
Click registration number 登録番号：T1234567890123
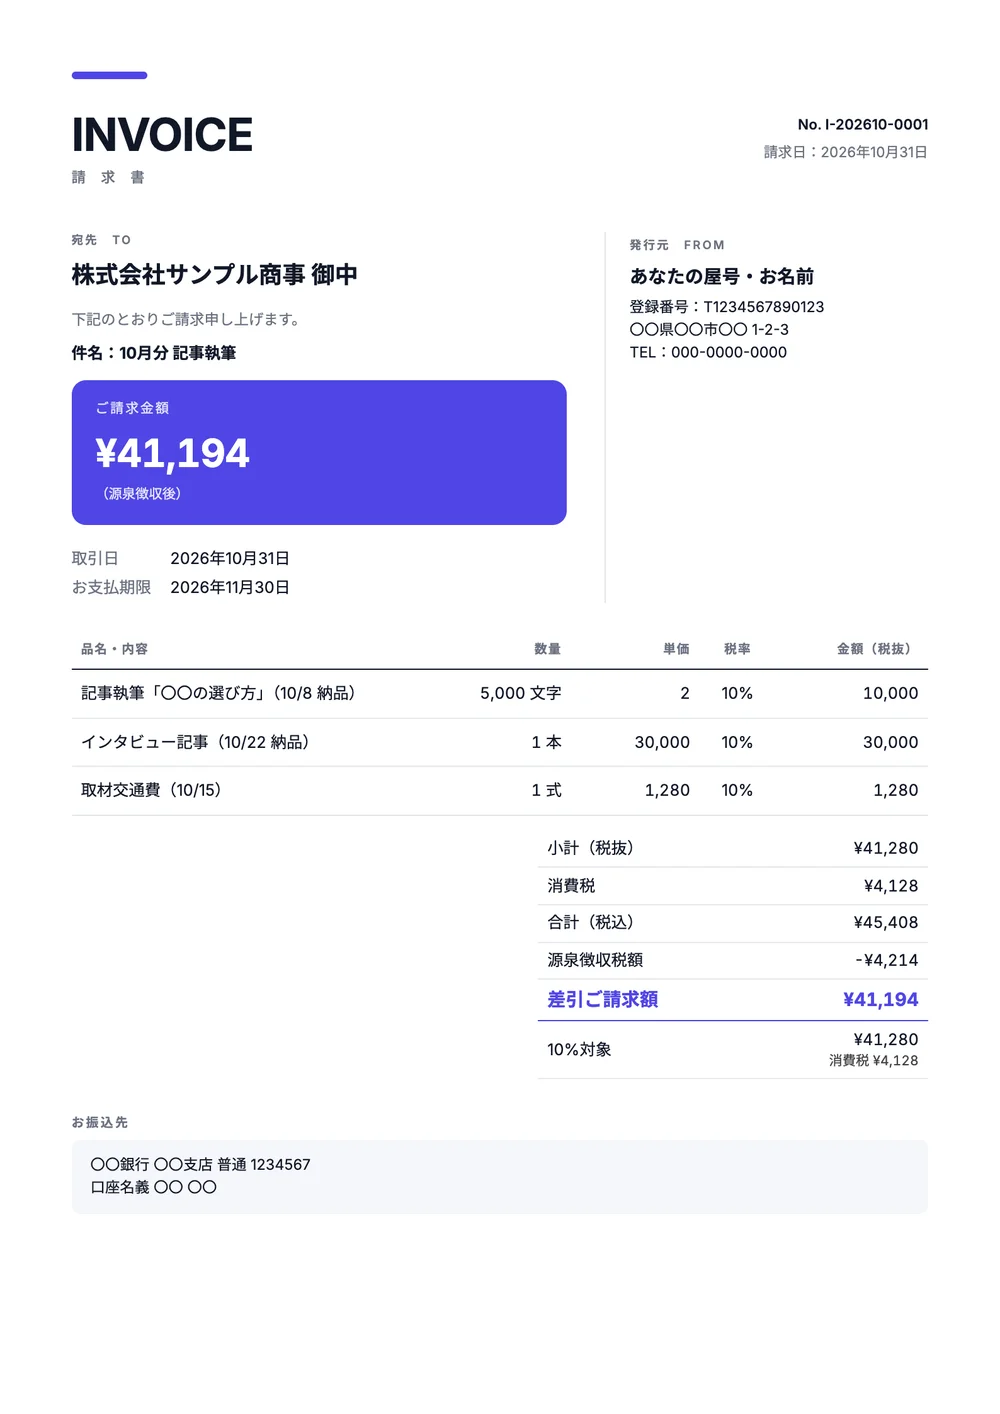(727, 307)
